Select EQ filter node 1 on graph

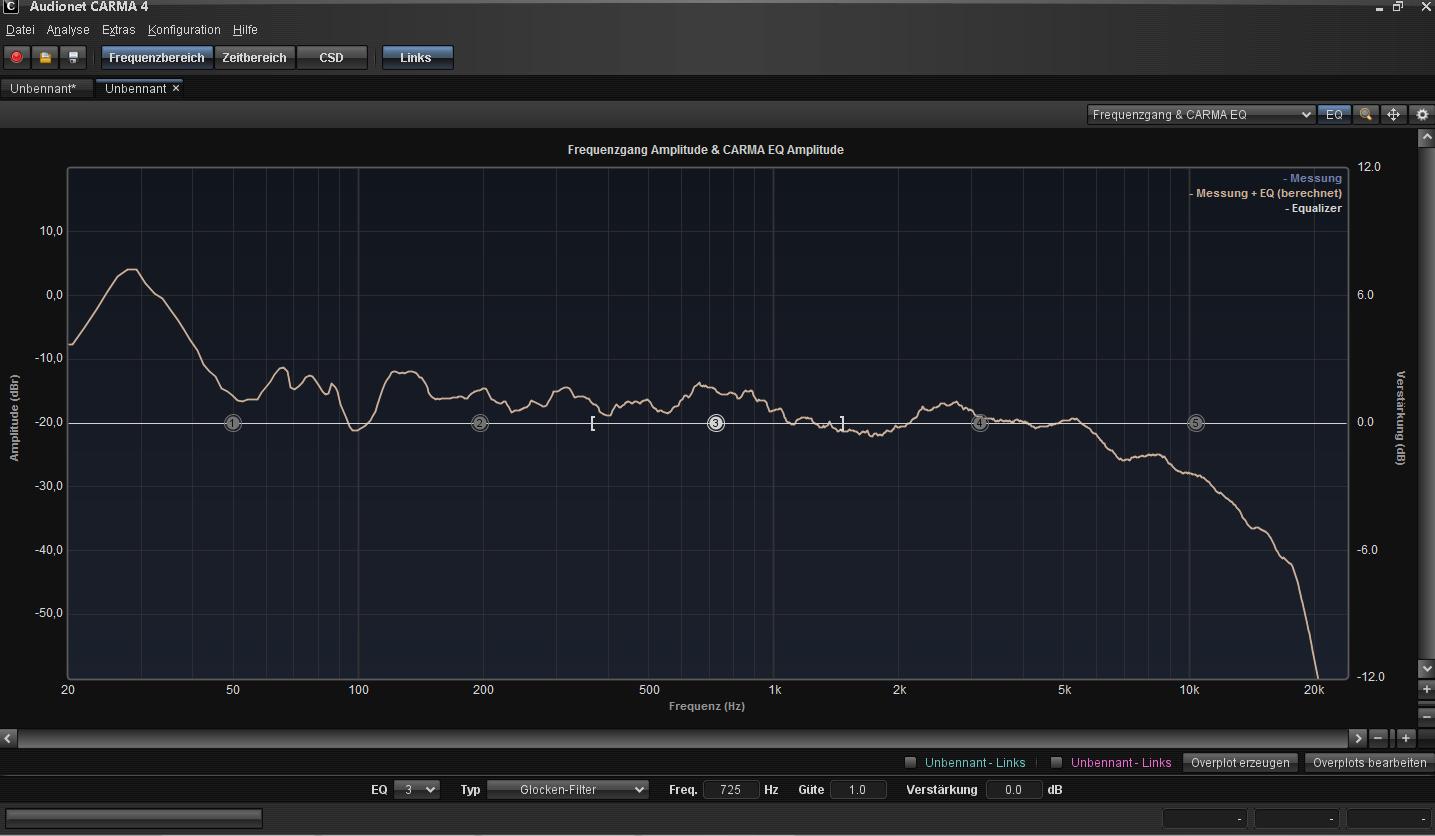(233, 424)
